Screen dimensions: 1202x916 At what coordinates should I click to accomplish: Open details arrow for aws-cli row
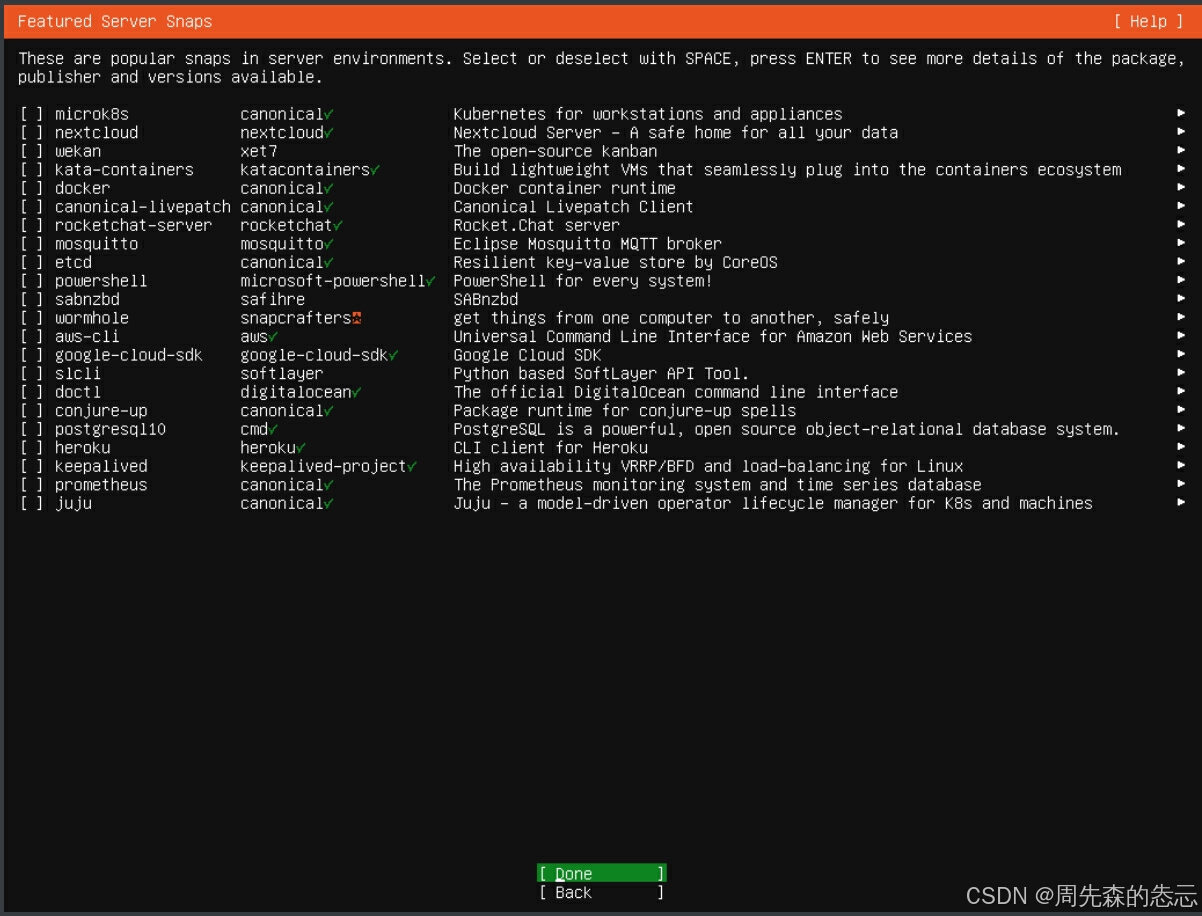tap(1181, 336)
